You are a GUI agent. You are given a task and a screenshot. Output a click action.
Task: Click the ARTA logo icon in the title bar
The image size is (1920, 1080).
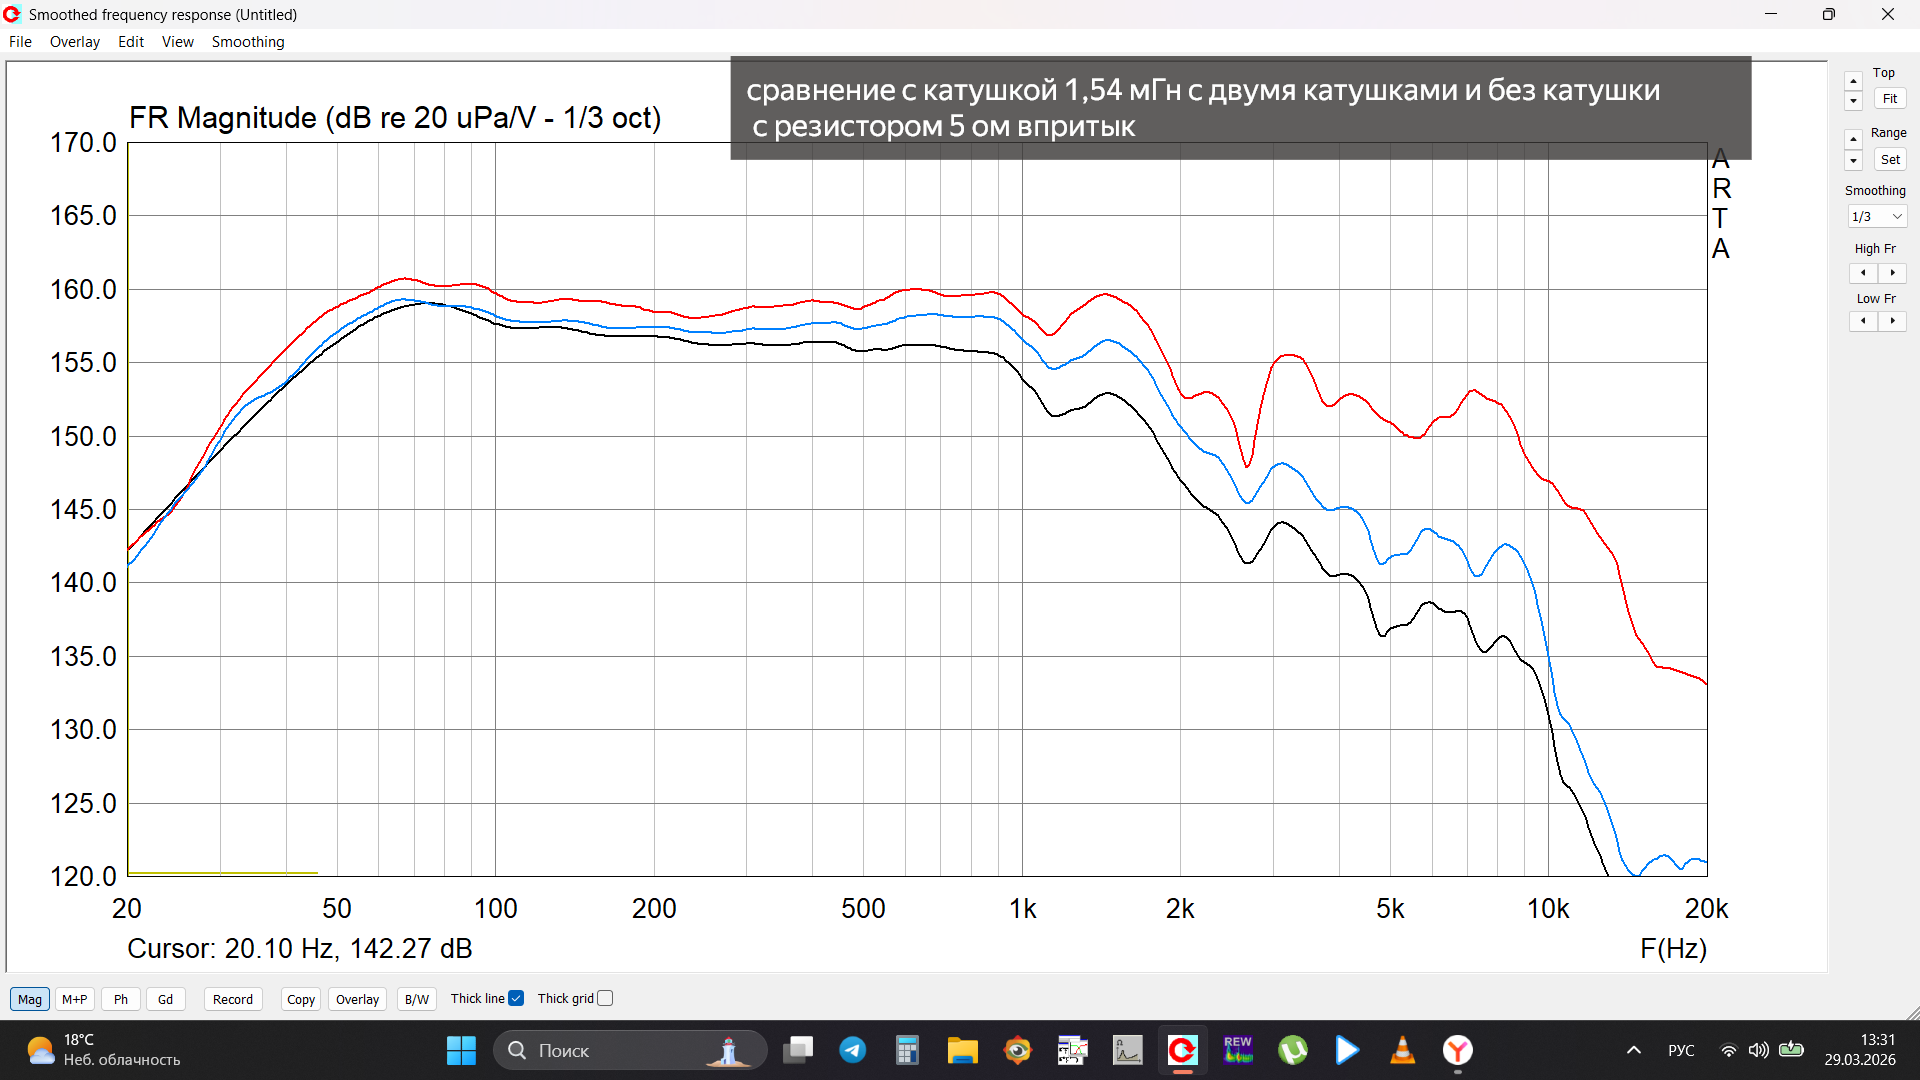coord(11,14)
